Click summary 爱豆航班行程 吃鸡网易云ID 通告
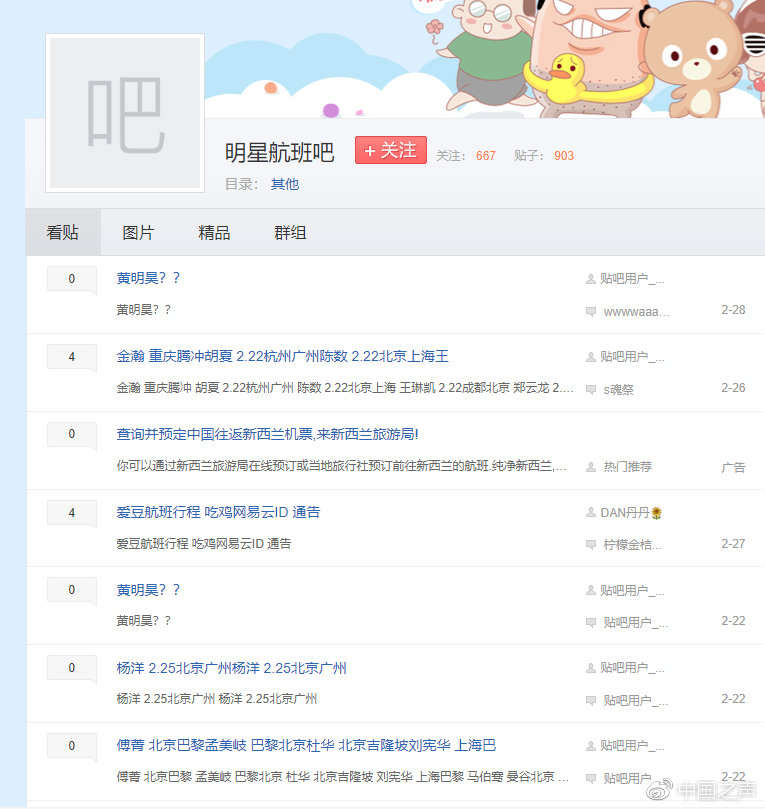765x809 pixels. point(204,544)
